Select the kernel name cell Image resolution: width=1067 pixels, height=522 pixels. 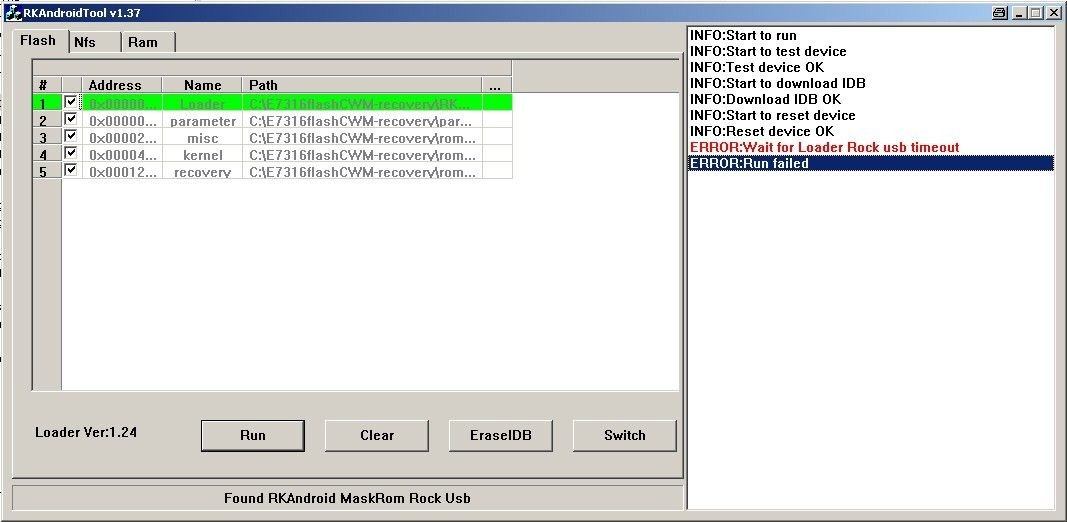[202, 154]
